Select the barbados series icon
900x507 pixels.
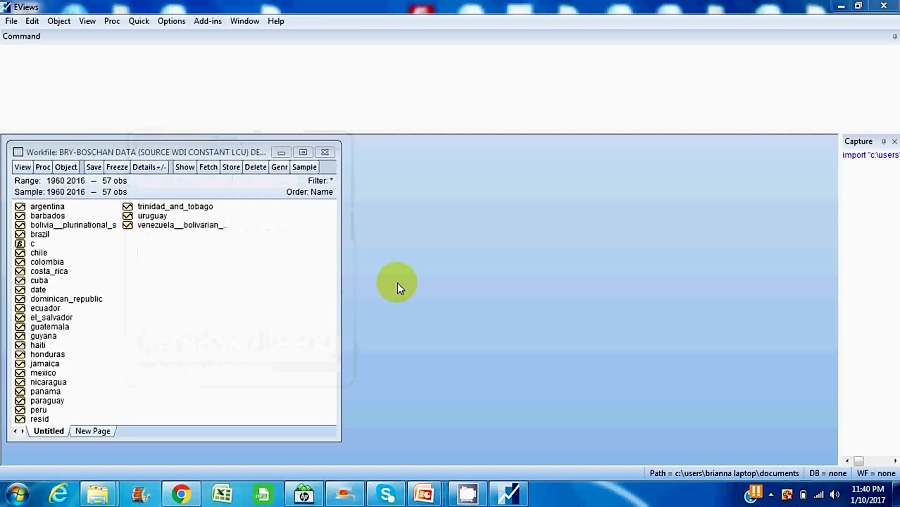coord(20,216)
